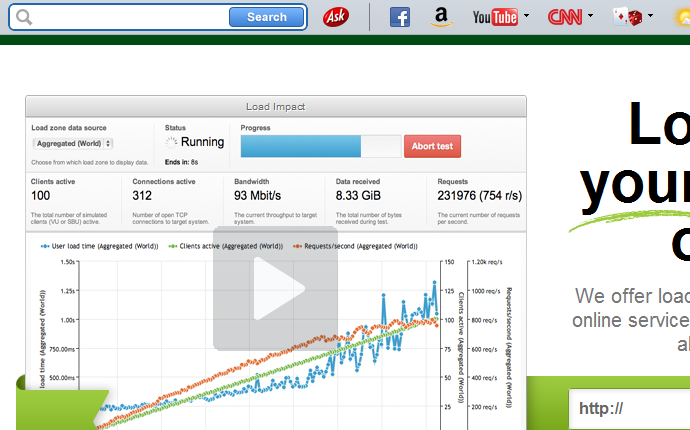Open the Ask toolbar icon
Viewport: 690px width, 430px height.
pos(336,17)
